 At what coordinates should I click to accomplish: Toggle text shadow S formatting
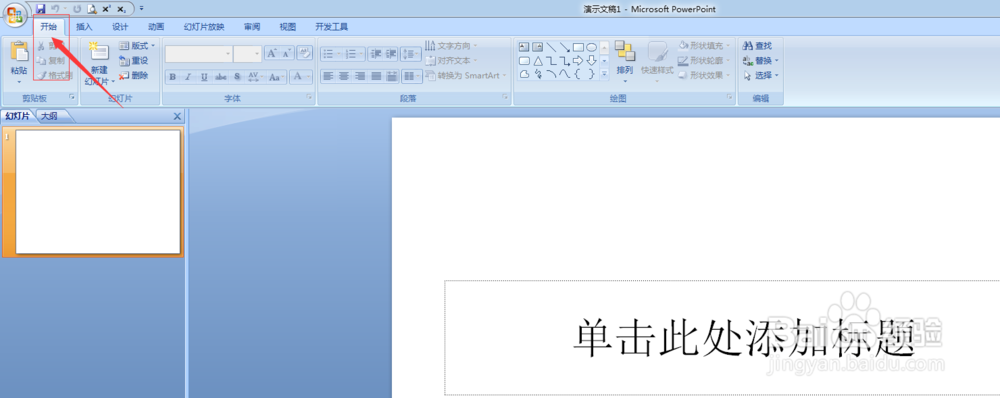237,77
